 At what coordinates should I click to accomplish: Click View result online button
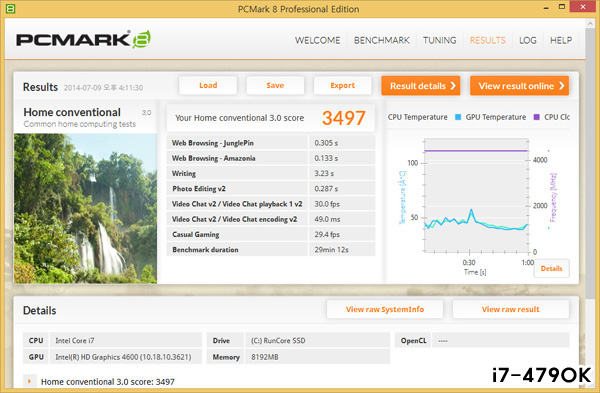pyautogui.click(x=519, y=86)
